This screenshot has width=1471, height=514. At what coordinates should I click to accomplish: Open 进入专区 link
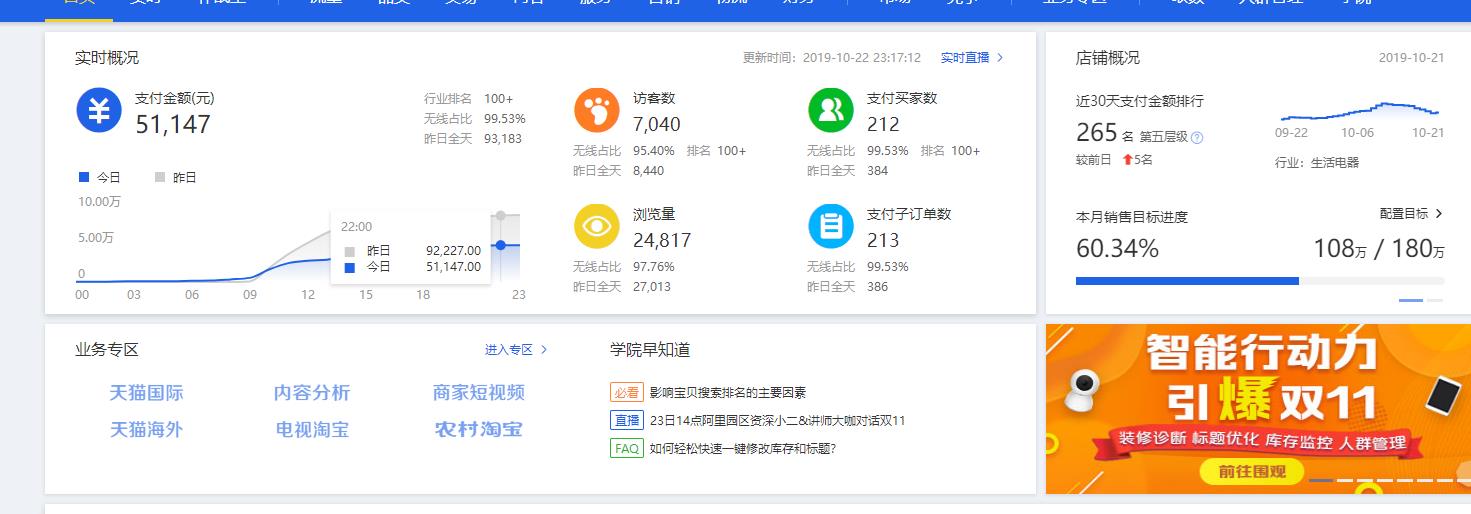tap(509, 350)
